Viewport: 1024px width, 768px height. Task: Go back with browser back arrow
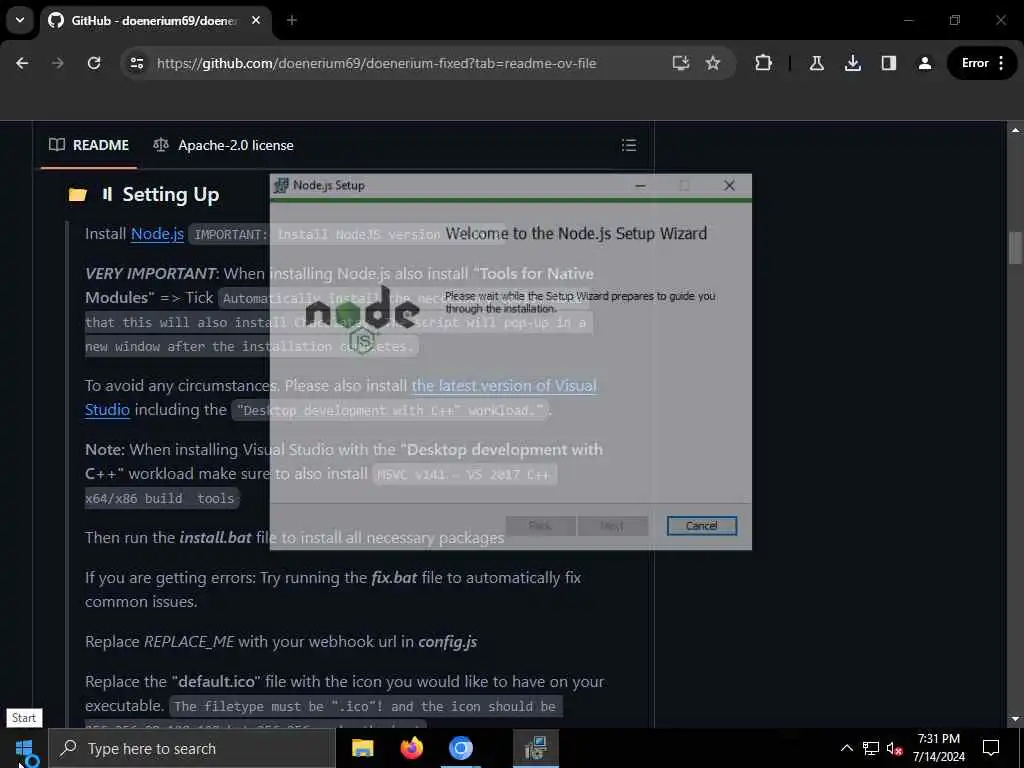(22, 63)
